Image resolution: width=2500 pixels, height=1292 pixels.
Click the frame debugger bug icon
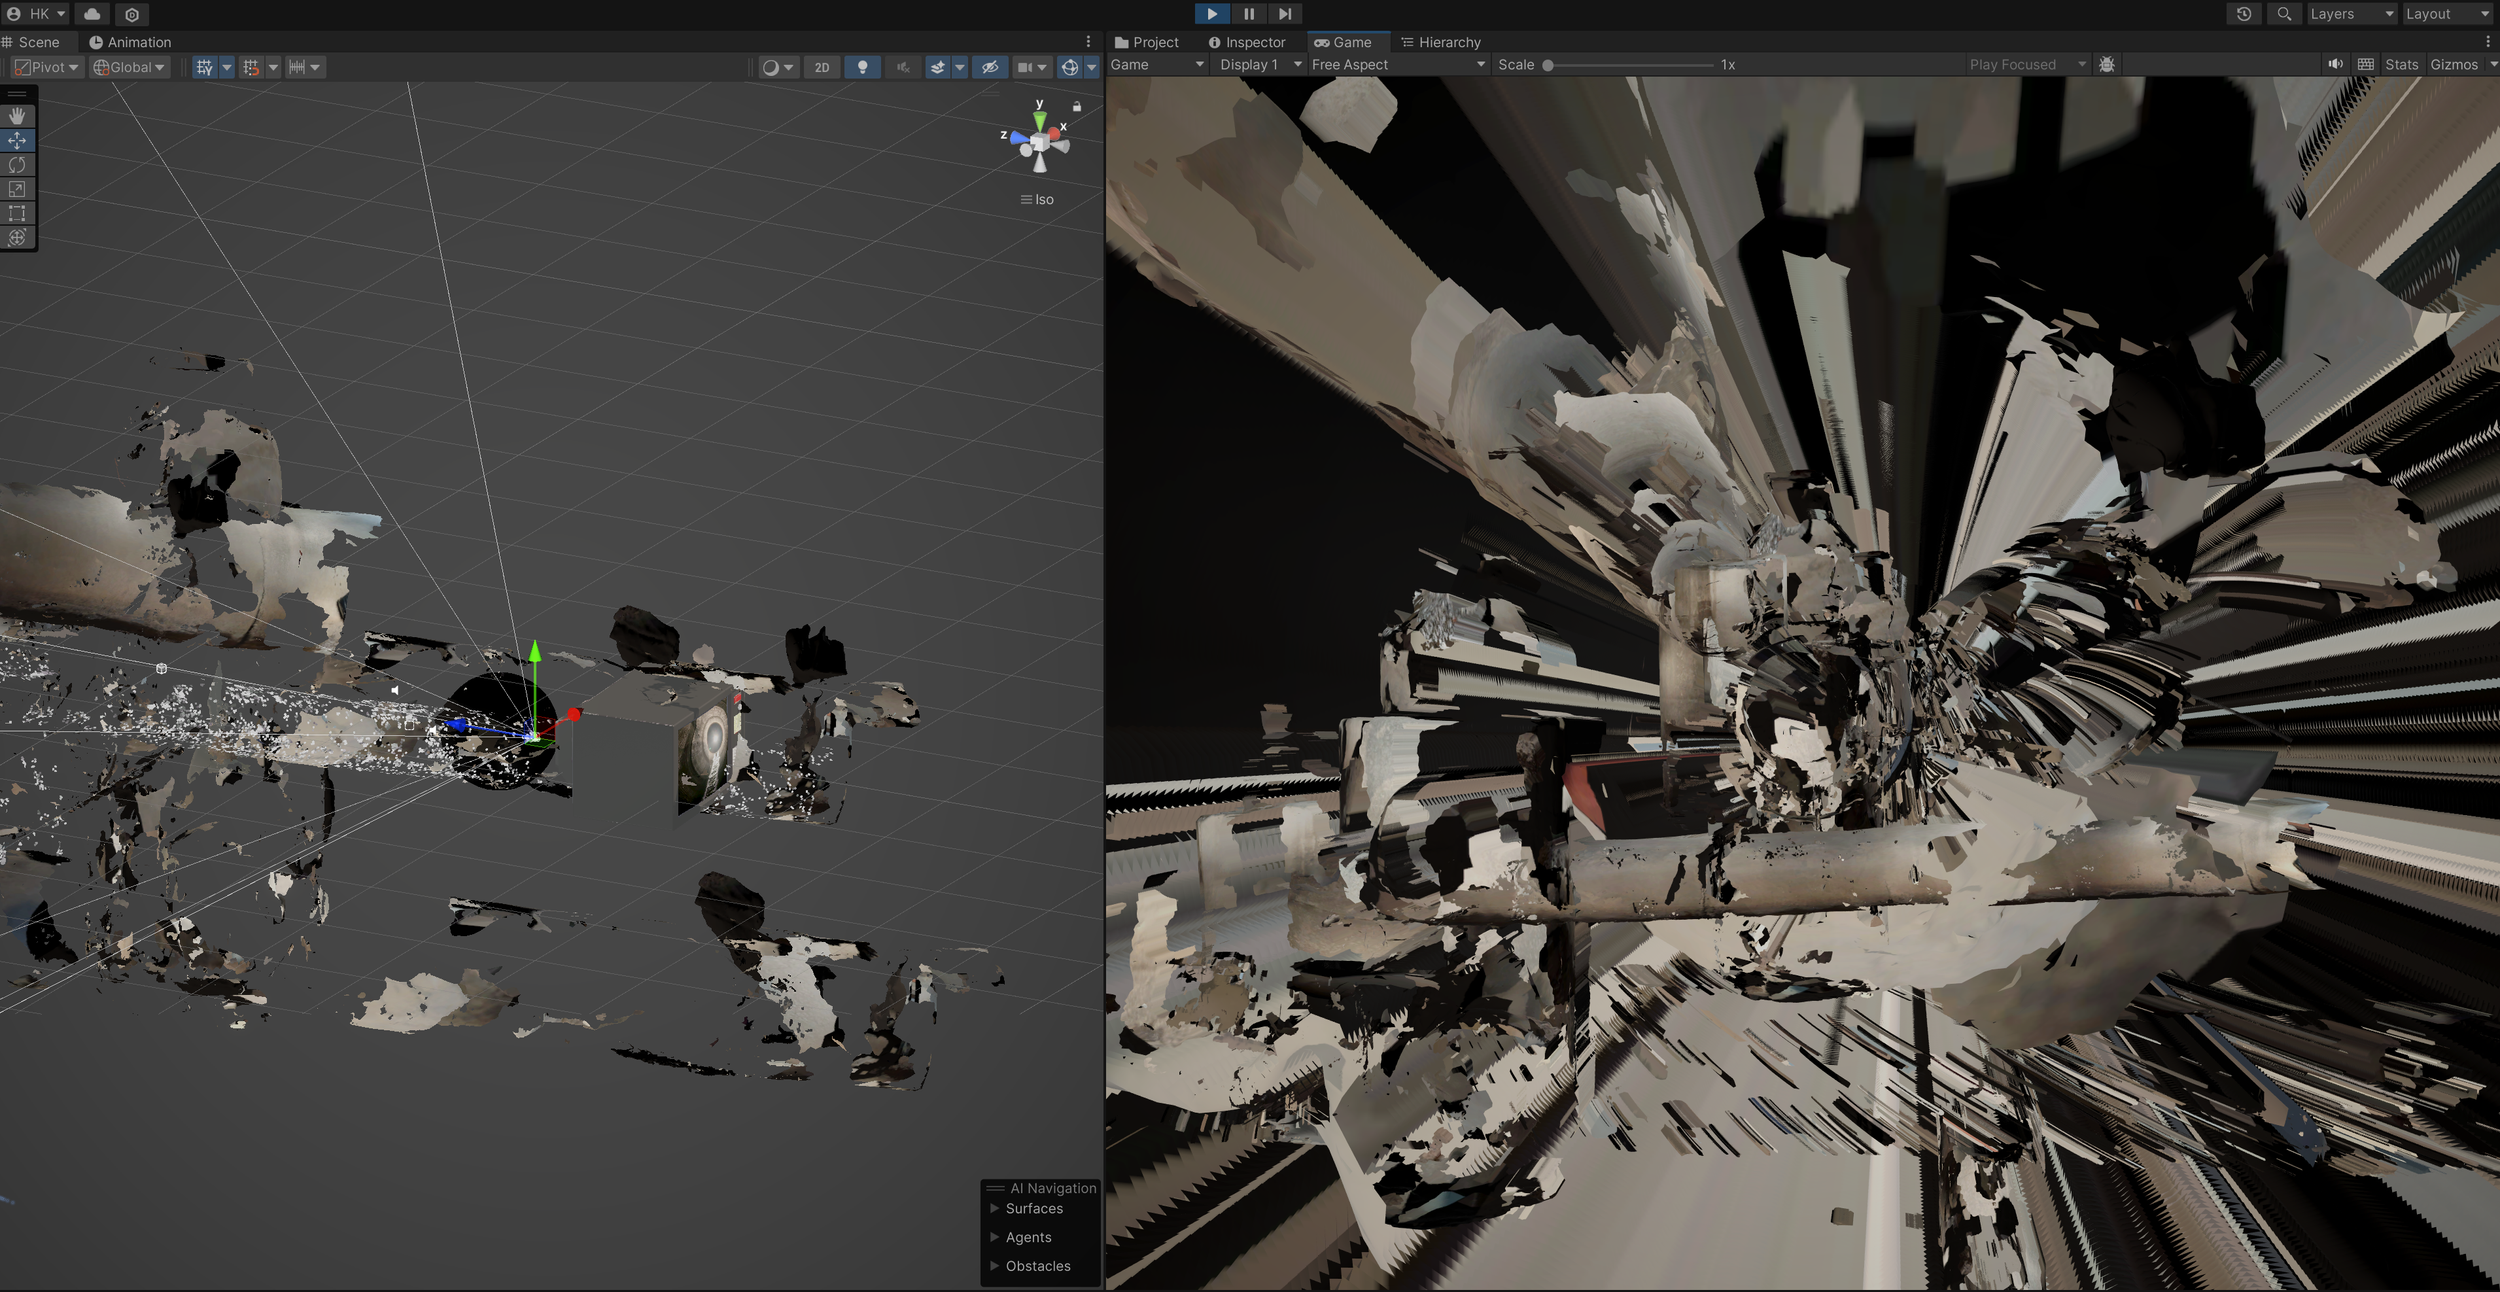(x=2107, y=64)
